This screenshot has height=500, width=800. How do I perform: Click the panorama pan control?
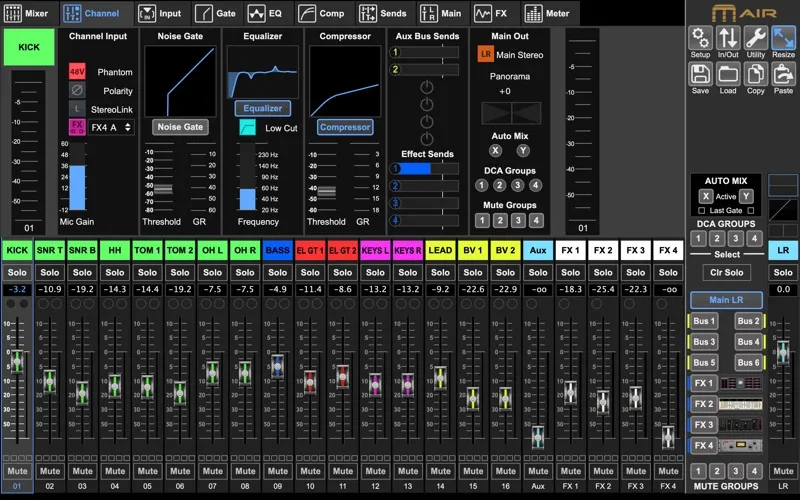[x=511, y=113]
